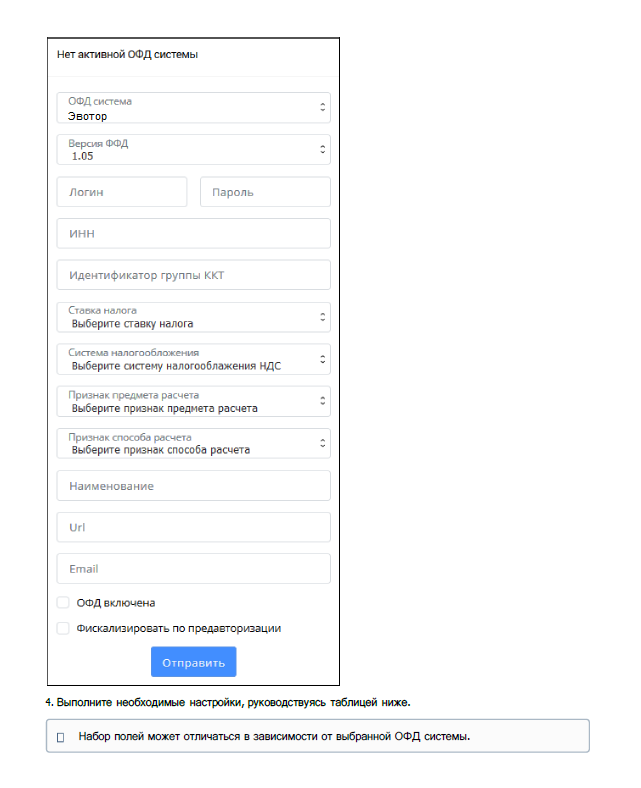This screenshot has height=788, width=641.
Task: Click the ИНН text field
Action: click(x=193, y=233)
